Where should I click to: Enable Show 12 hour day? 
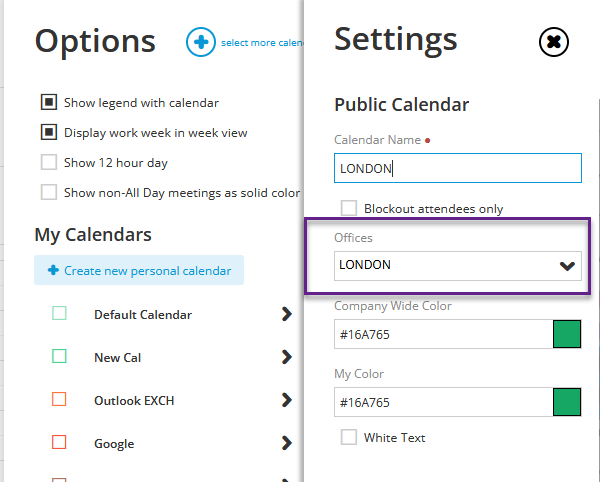point(49,162)
